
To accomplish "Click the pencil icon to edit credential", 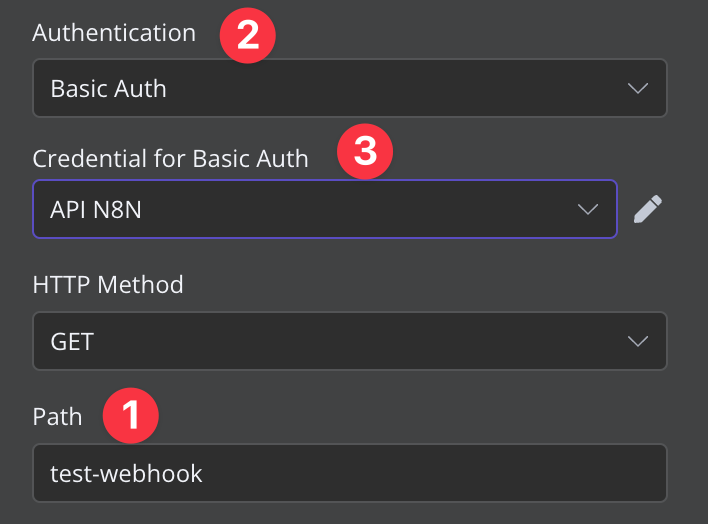I will point(648,209).
